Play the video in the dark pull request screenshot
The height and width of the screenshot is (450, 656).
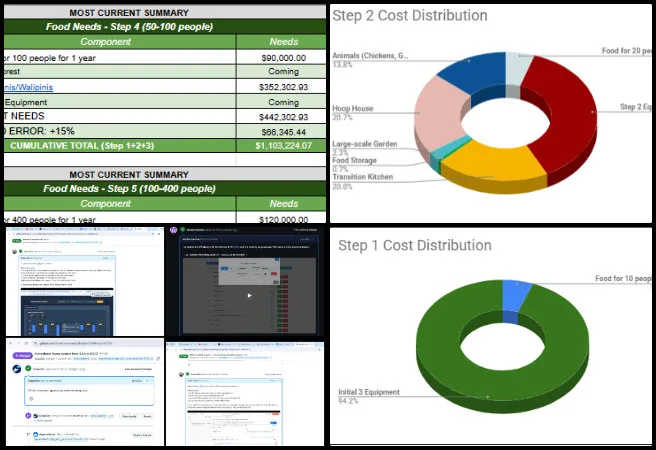tap(249, 295)
